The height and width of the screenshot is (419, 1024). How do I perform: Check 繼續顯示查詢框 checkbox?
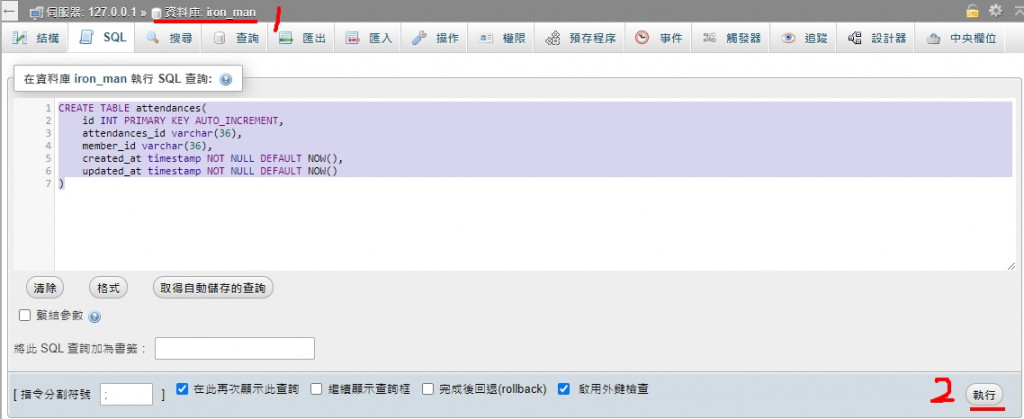(x=316, y=389)
